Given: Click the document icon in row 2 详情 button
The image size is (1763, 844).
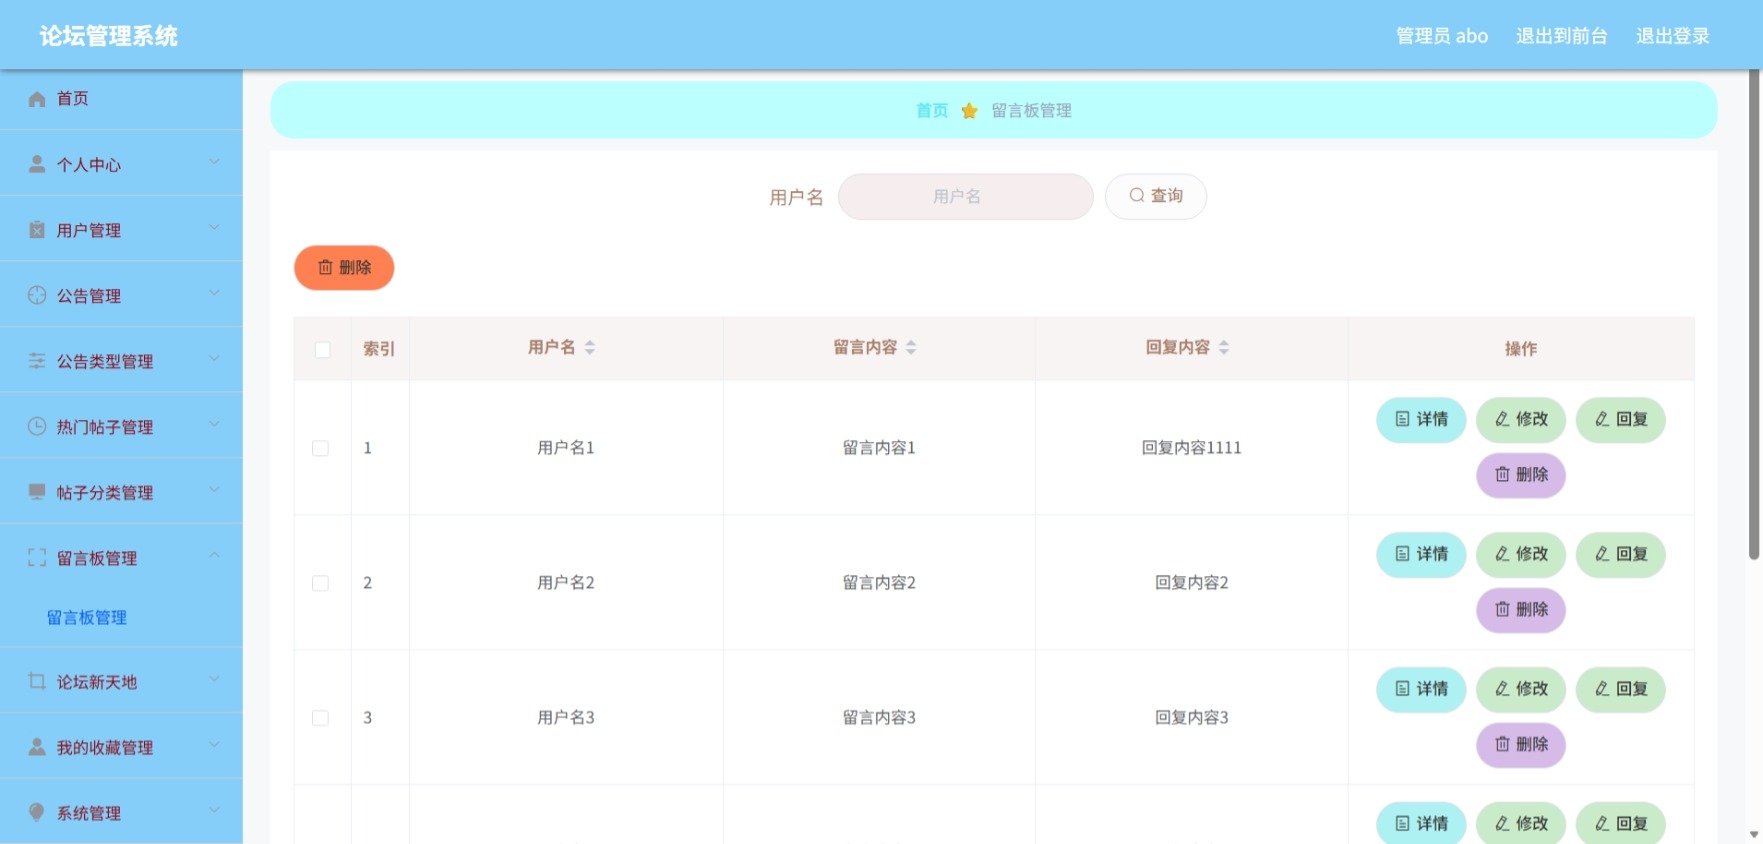Looking at the screenshot, I should (x=1403, y=554).
